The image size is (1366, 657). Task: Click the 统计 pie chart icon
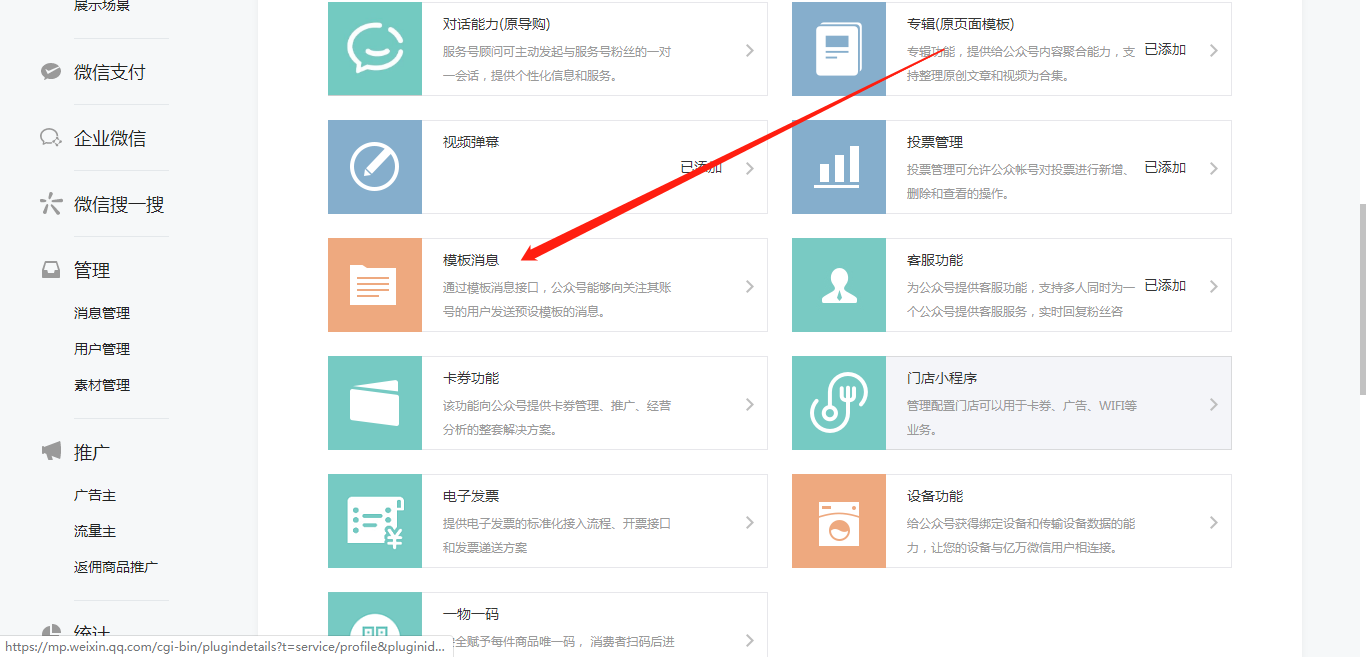coord(50,632)
